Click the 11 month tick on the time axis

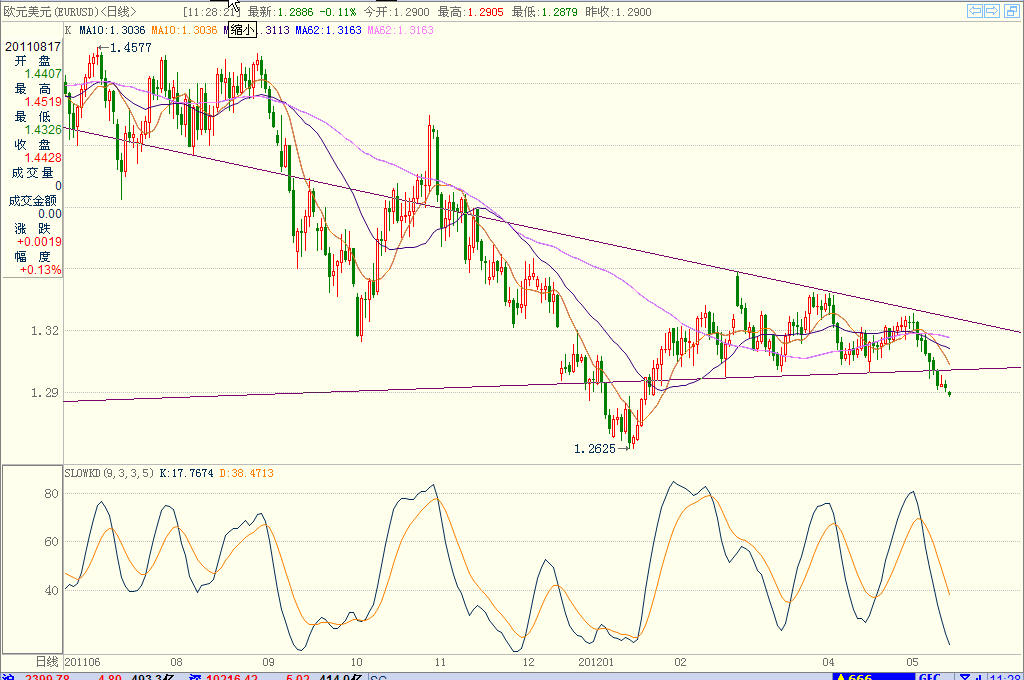point(440,662)
